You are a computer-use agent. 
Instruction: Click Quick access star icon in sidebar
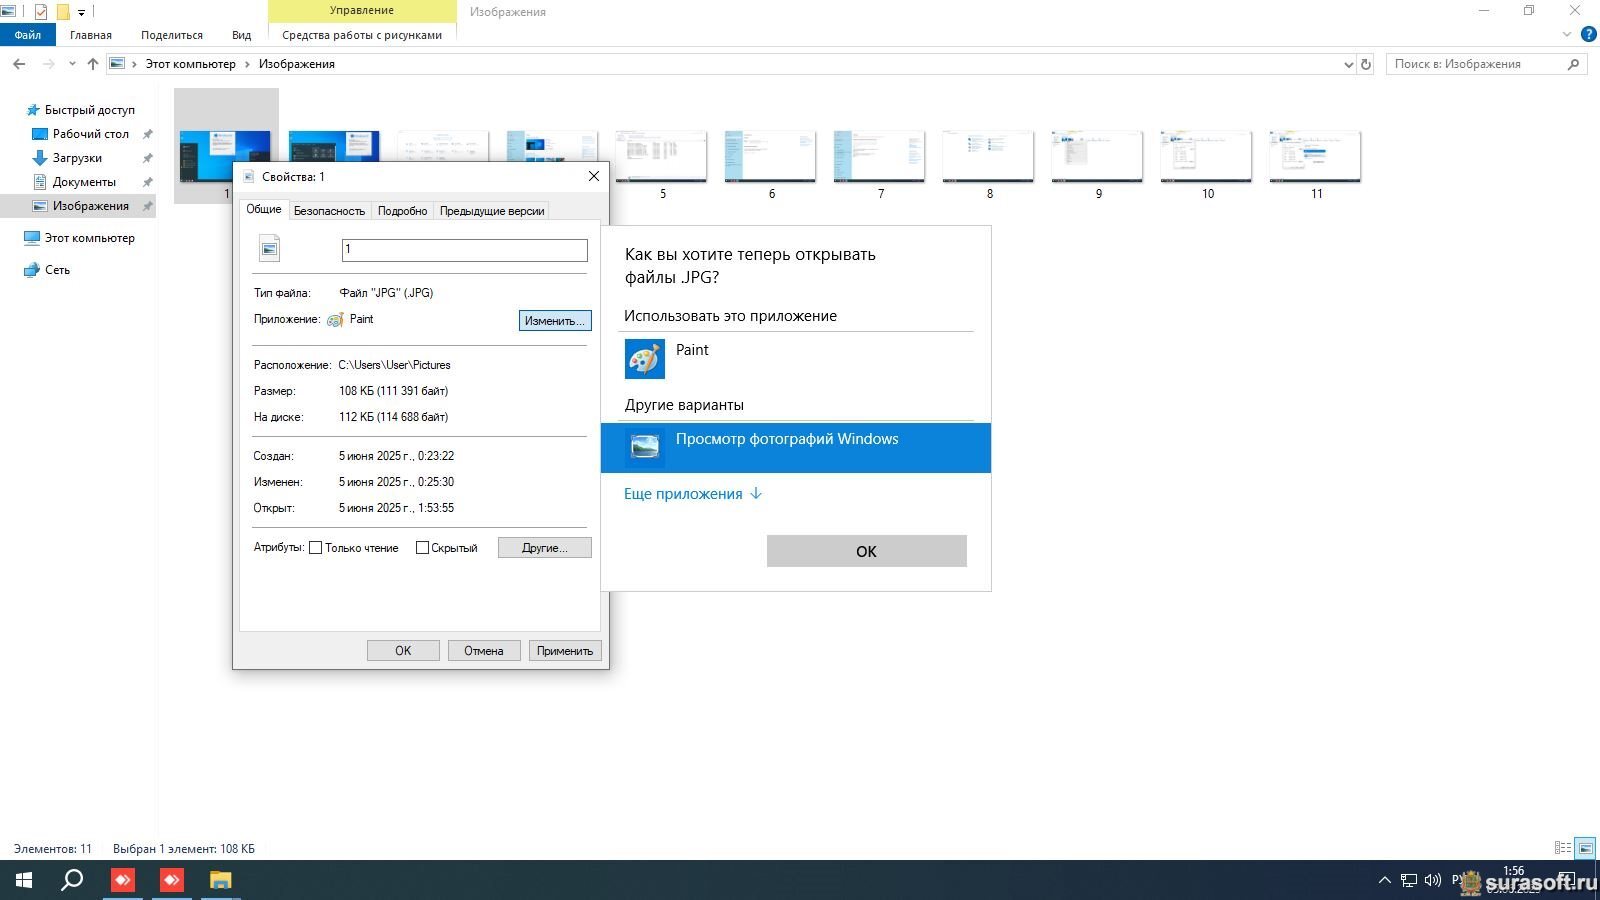tap(33, 110)
